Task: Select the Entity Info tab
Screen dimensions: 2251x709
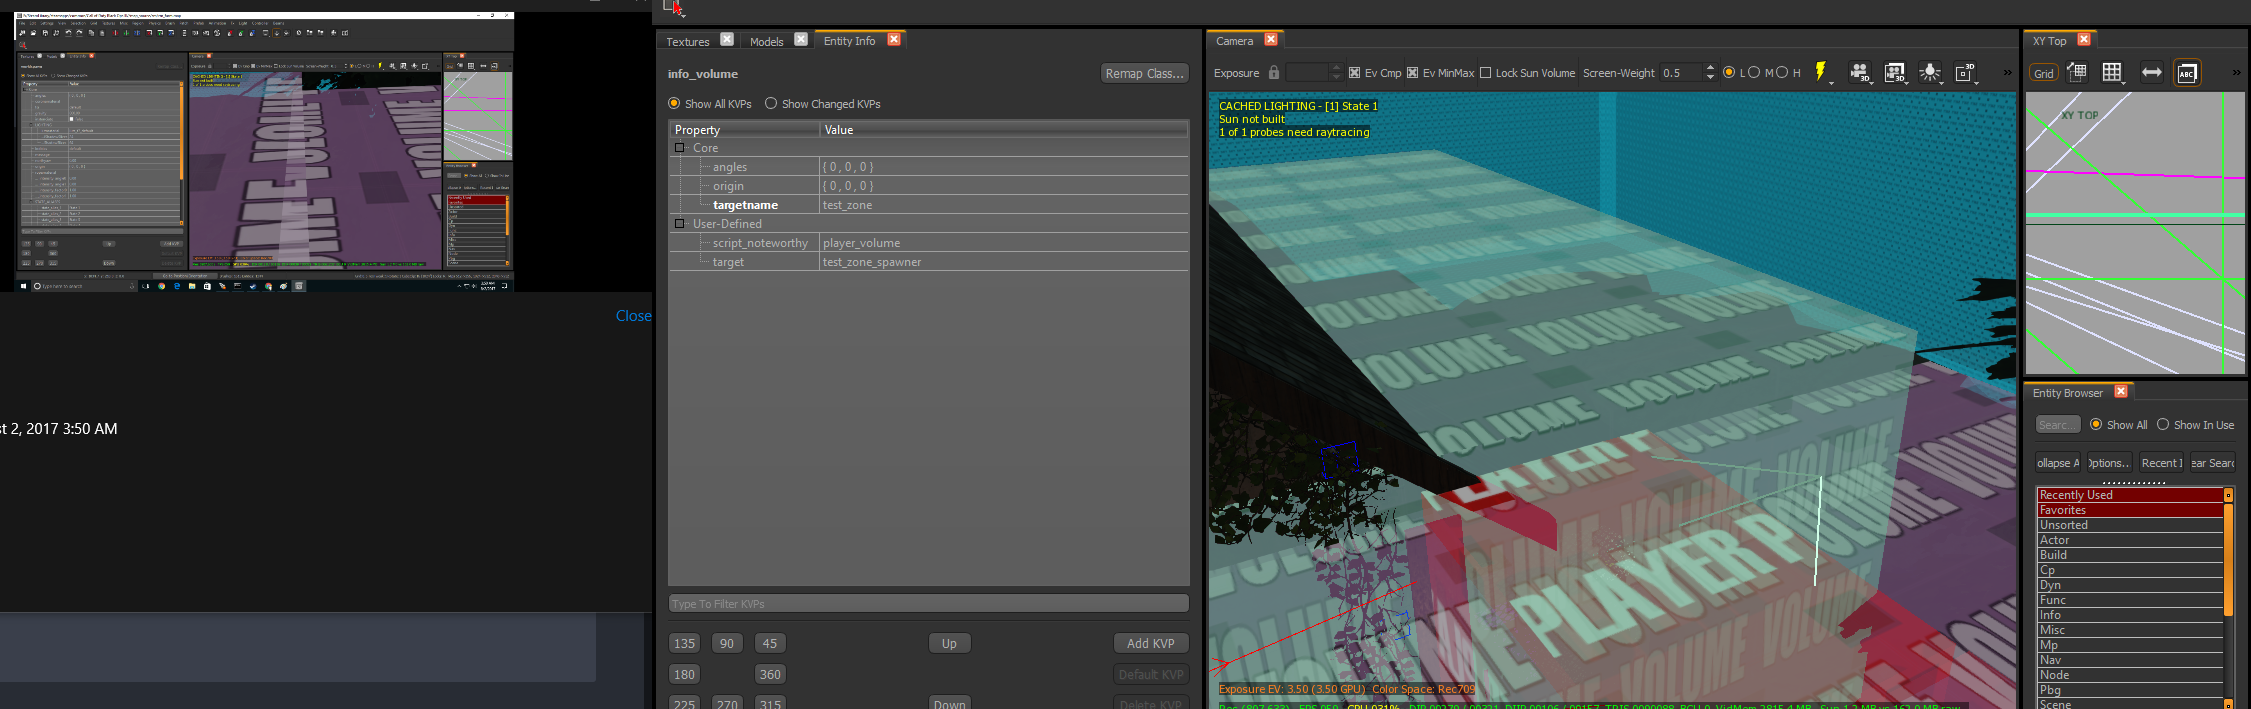Action: [x=849, y=41]
